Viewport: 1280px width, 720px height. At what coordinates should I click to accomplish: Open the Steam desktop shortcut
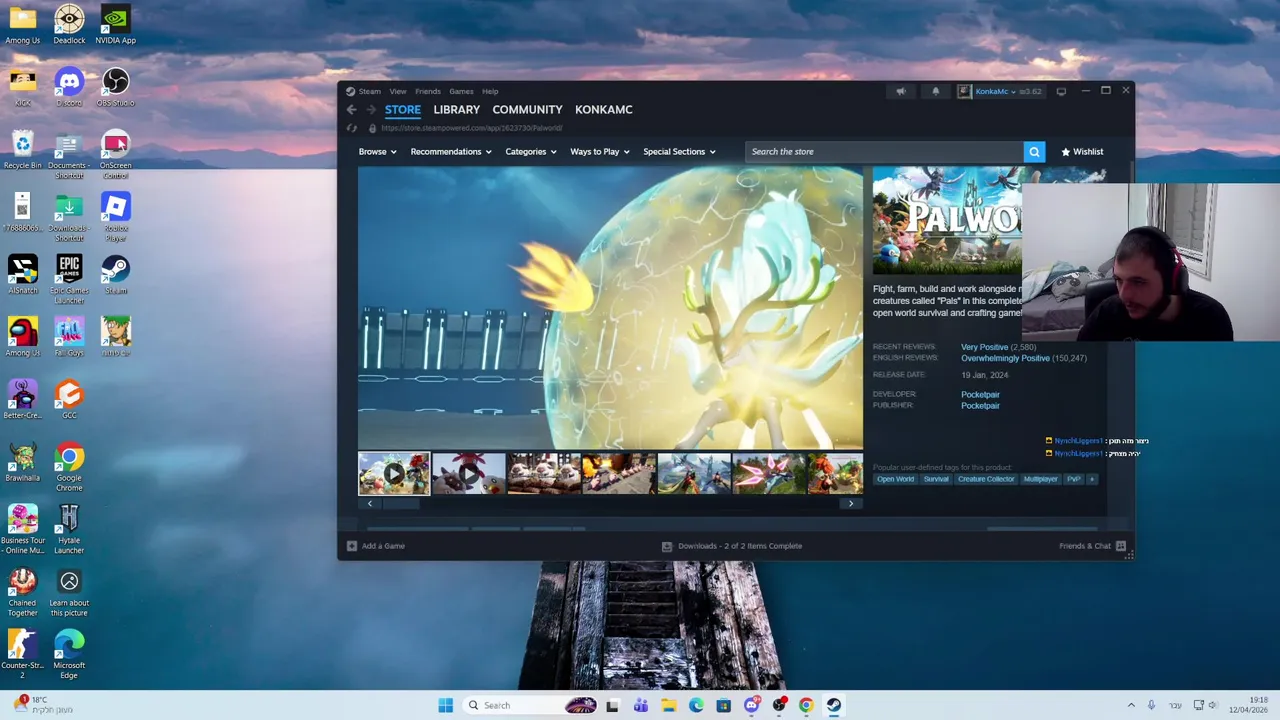(116, 274)
